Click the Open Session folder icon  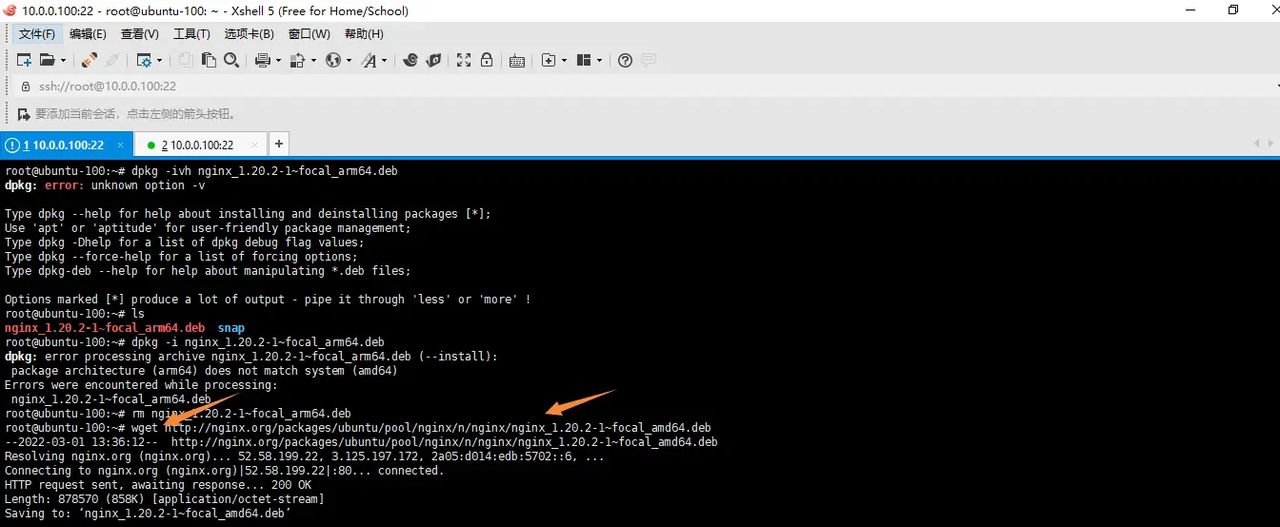pos(47,60)
